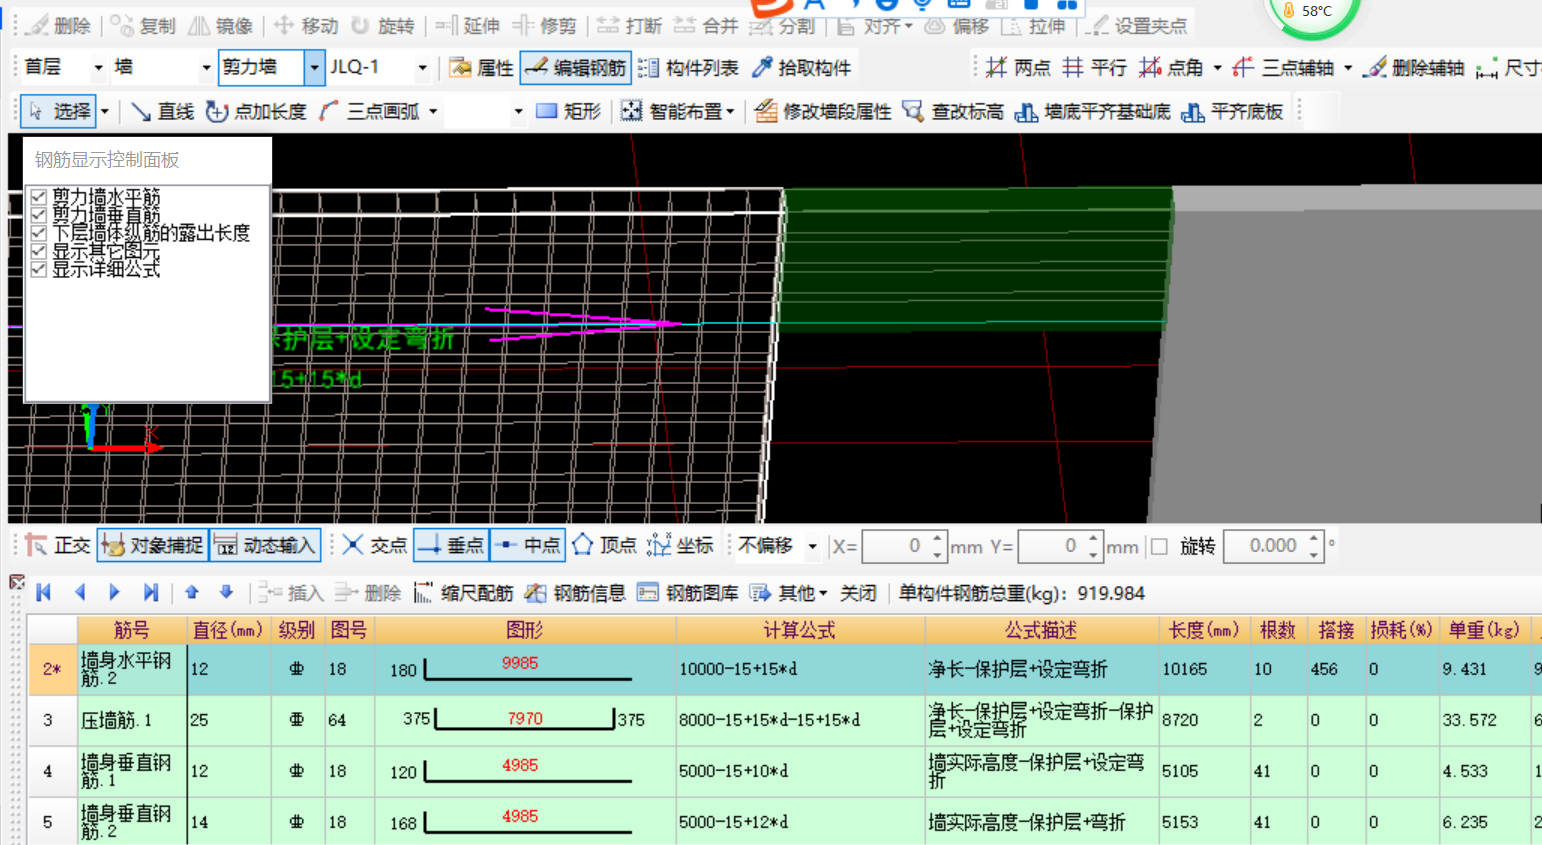Toggle 剪力墙垂直筋 checkbox

coord(39,215)
